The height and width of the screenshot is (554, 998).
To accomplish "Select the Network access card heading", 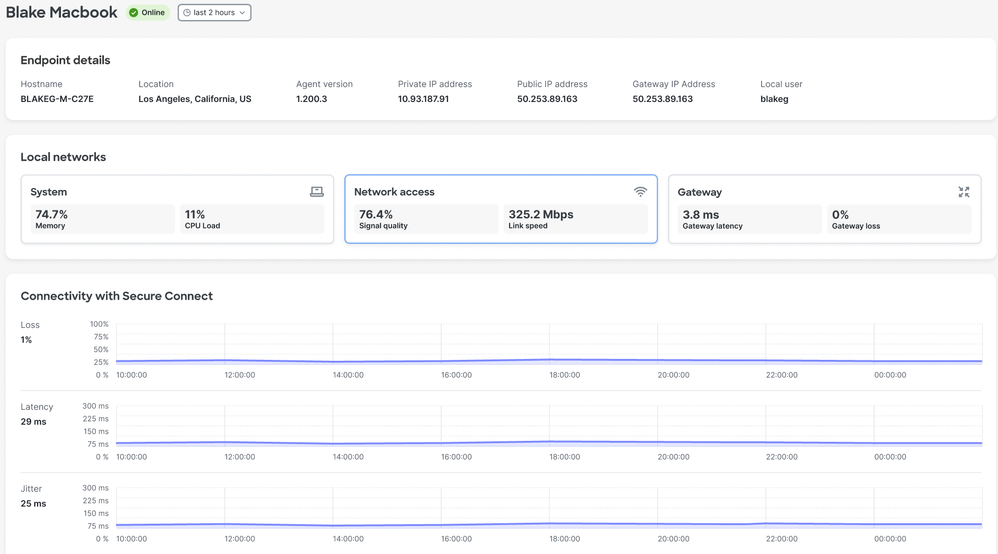I will point(394,192).
